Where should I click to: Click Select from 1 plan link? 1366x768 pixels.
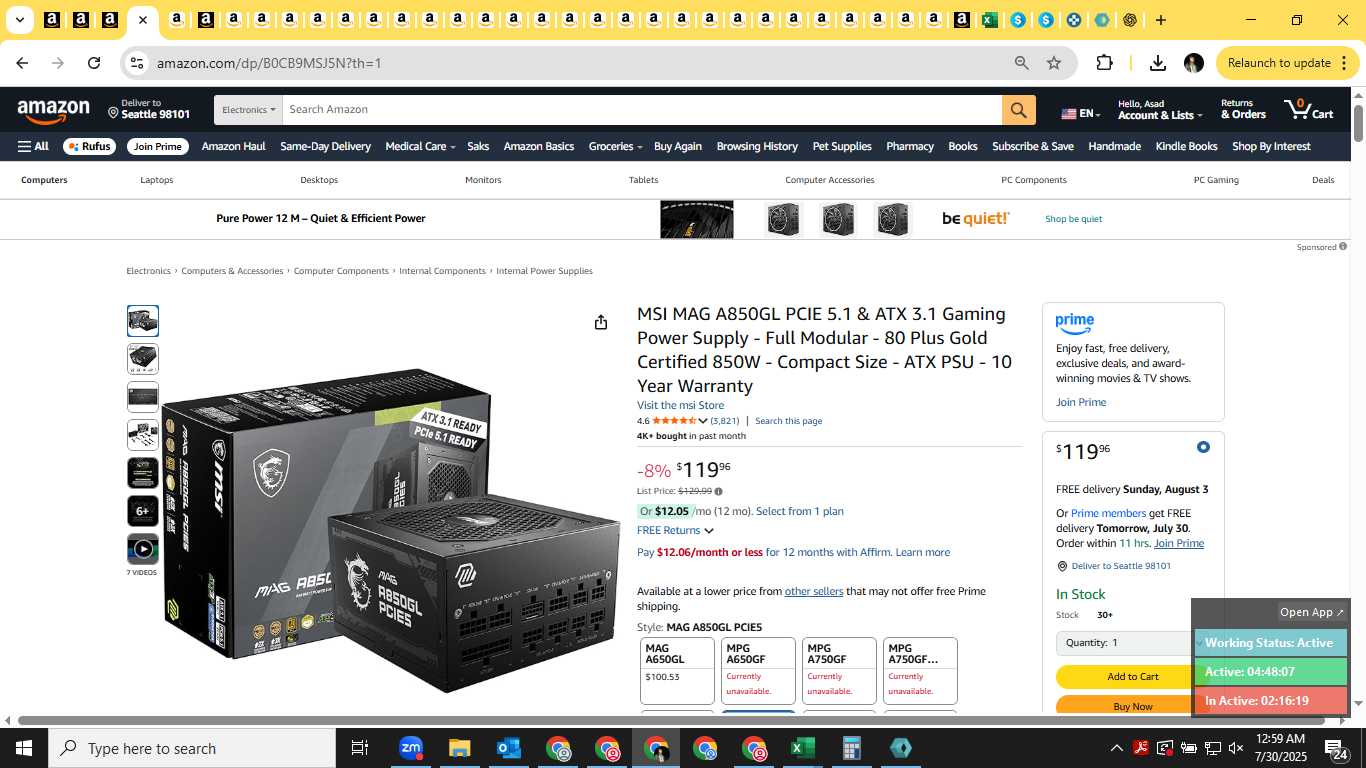[x=800, y=511]
